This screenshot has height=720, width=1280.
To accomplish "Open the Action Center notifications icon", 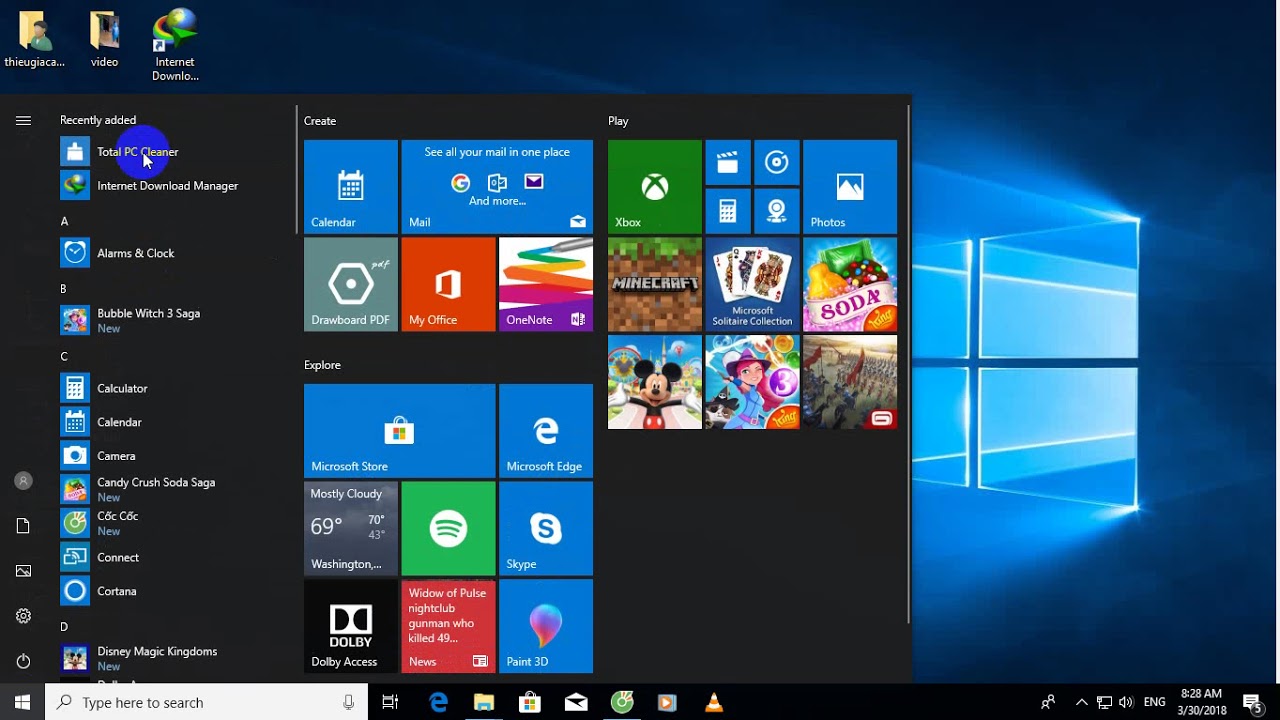I will pyautogui.click(x=1252, y=702).
